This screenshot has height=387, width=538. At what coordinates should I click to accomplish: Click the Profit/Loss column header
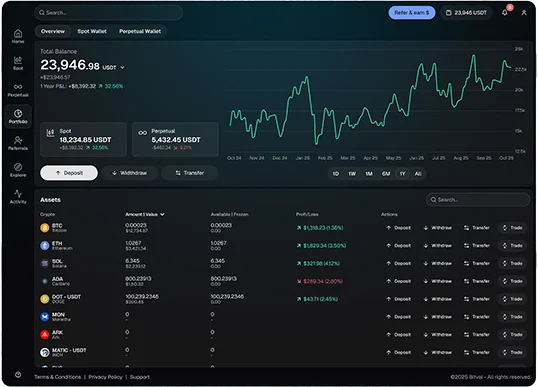(x=307, y=214)
